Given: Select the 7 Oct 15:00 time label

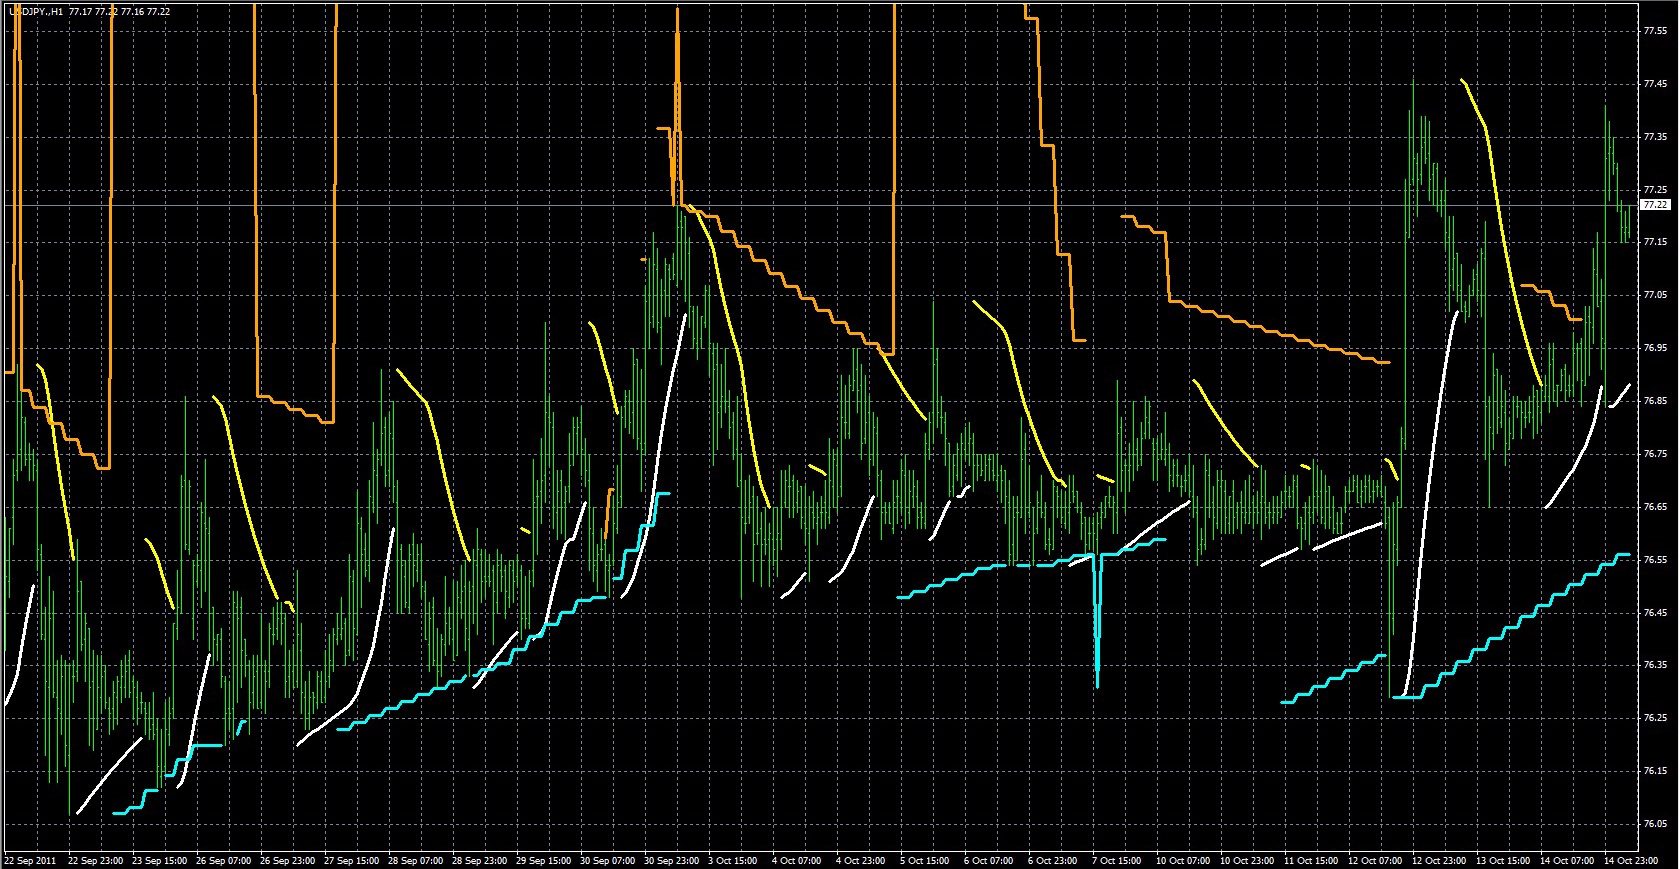Looking at the screenshot, I should pyautogui.click(x=1117, y=860).
